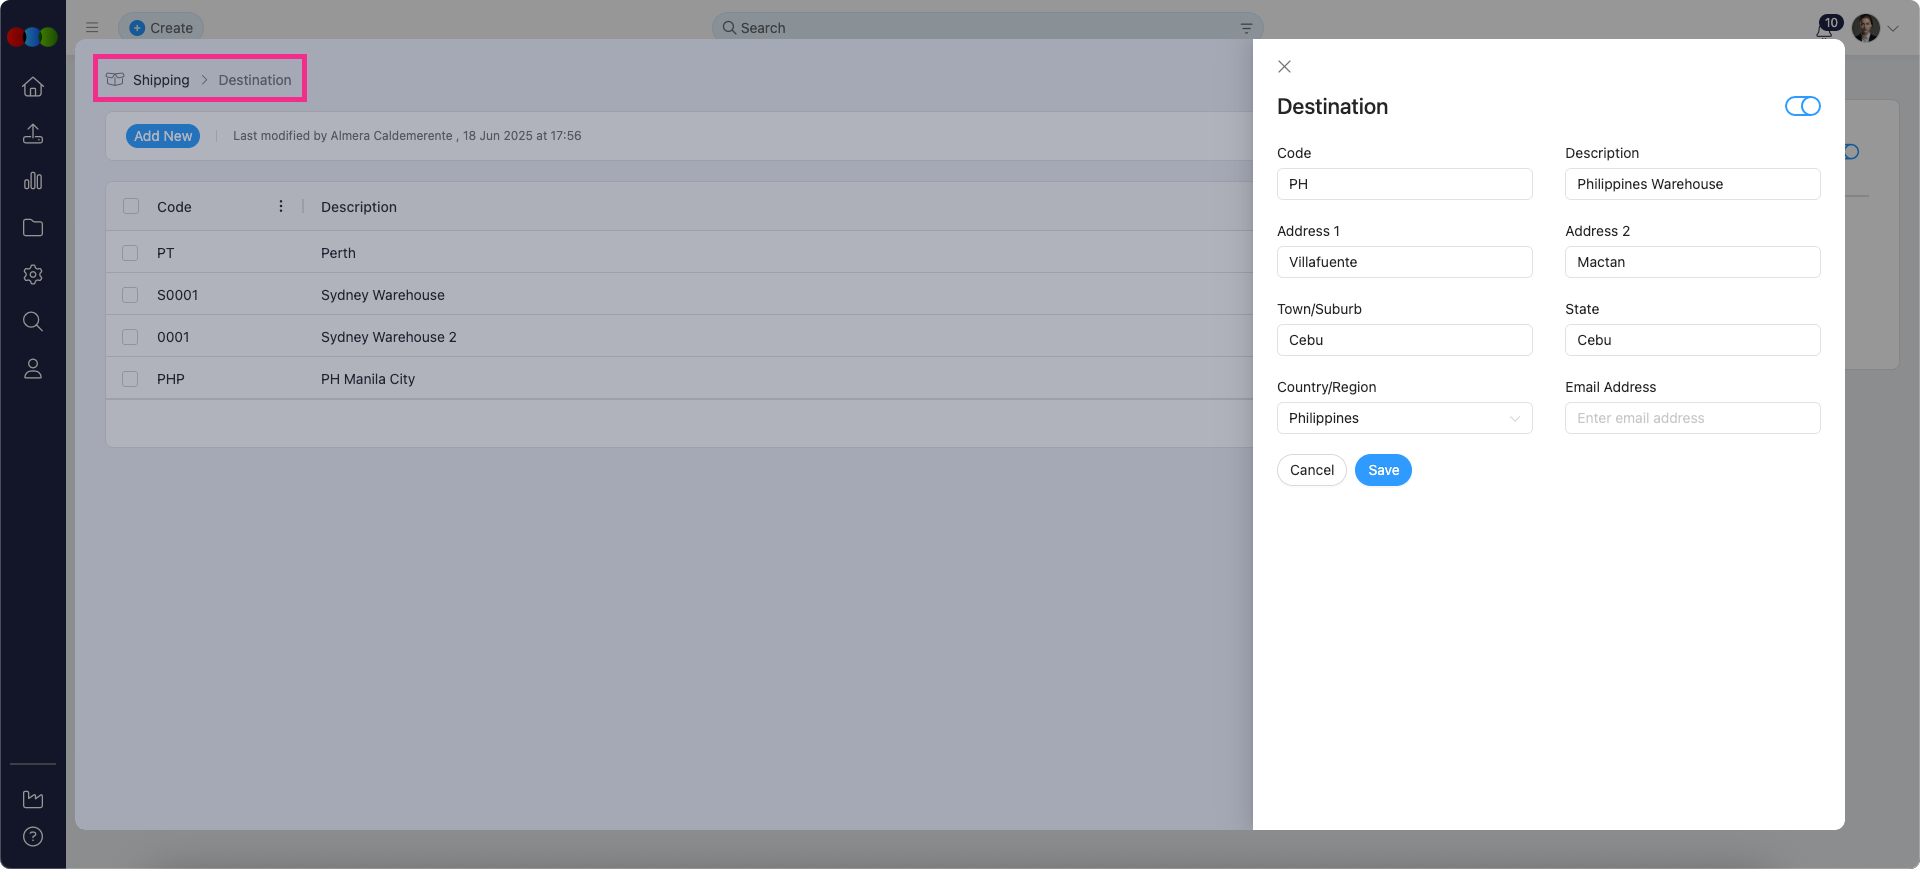Open the bar chart reports icon

coord(33,181)
